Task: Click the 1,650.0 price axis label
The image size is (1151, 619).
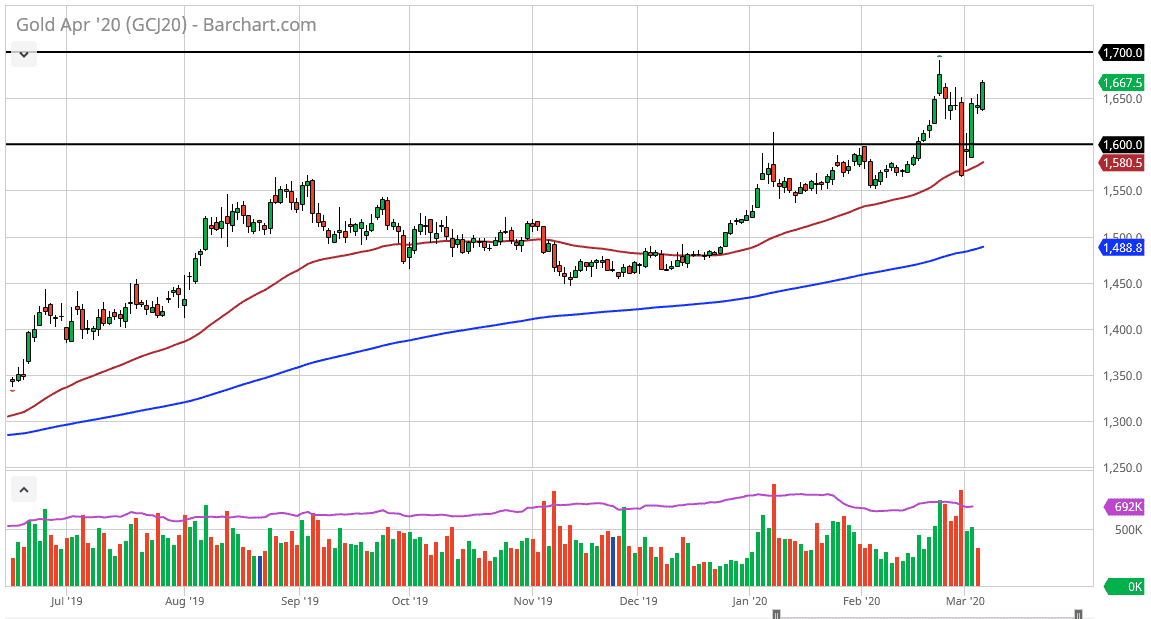Action: 1122,99
